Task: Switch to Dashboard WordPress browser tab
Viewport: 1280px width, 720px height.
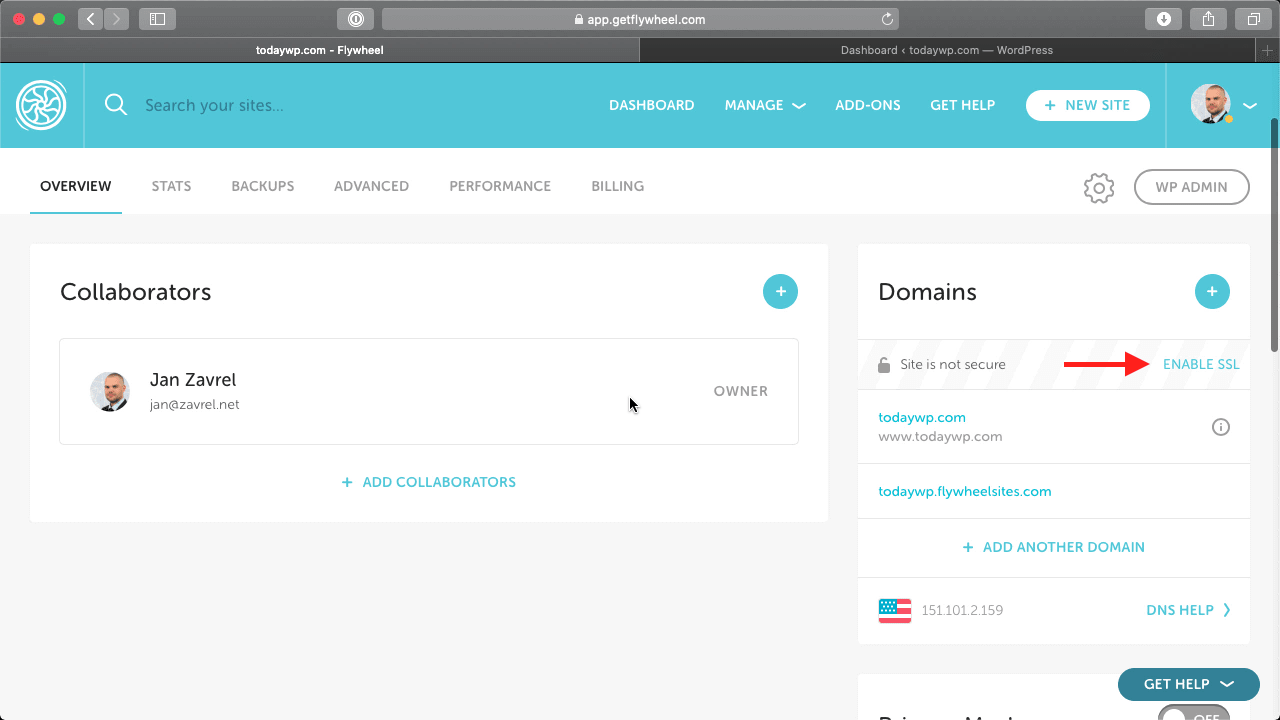Action: tap(947, 50)
